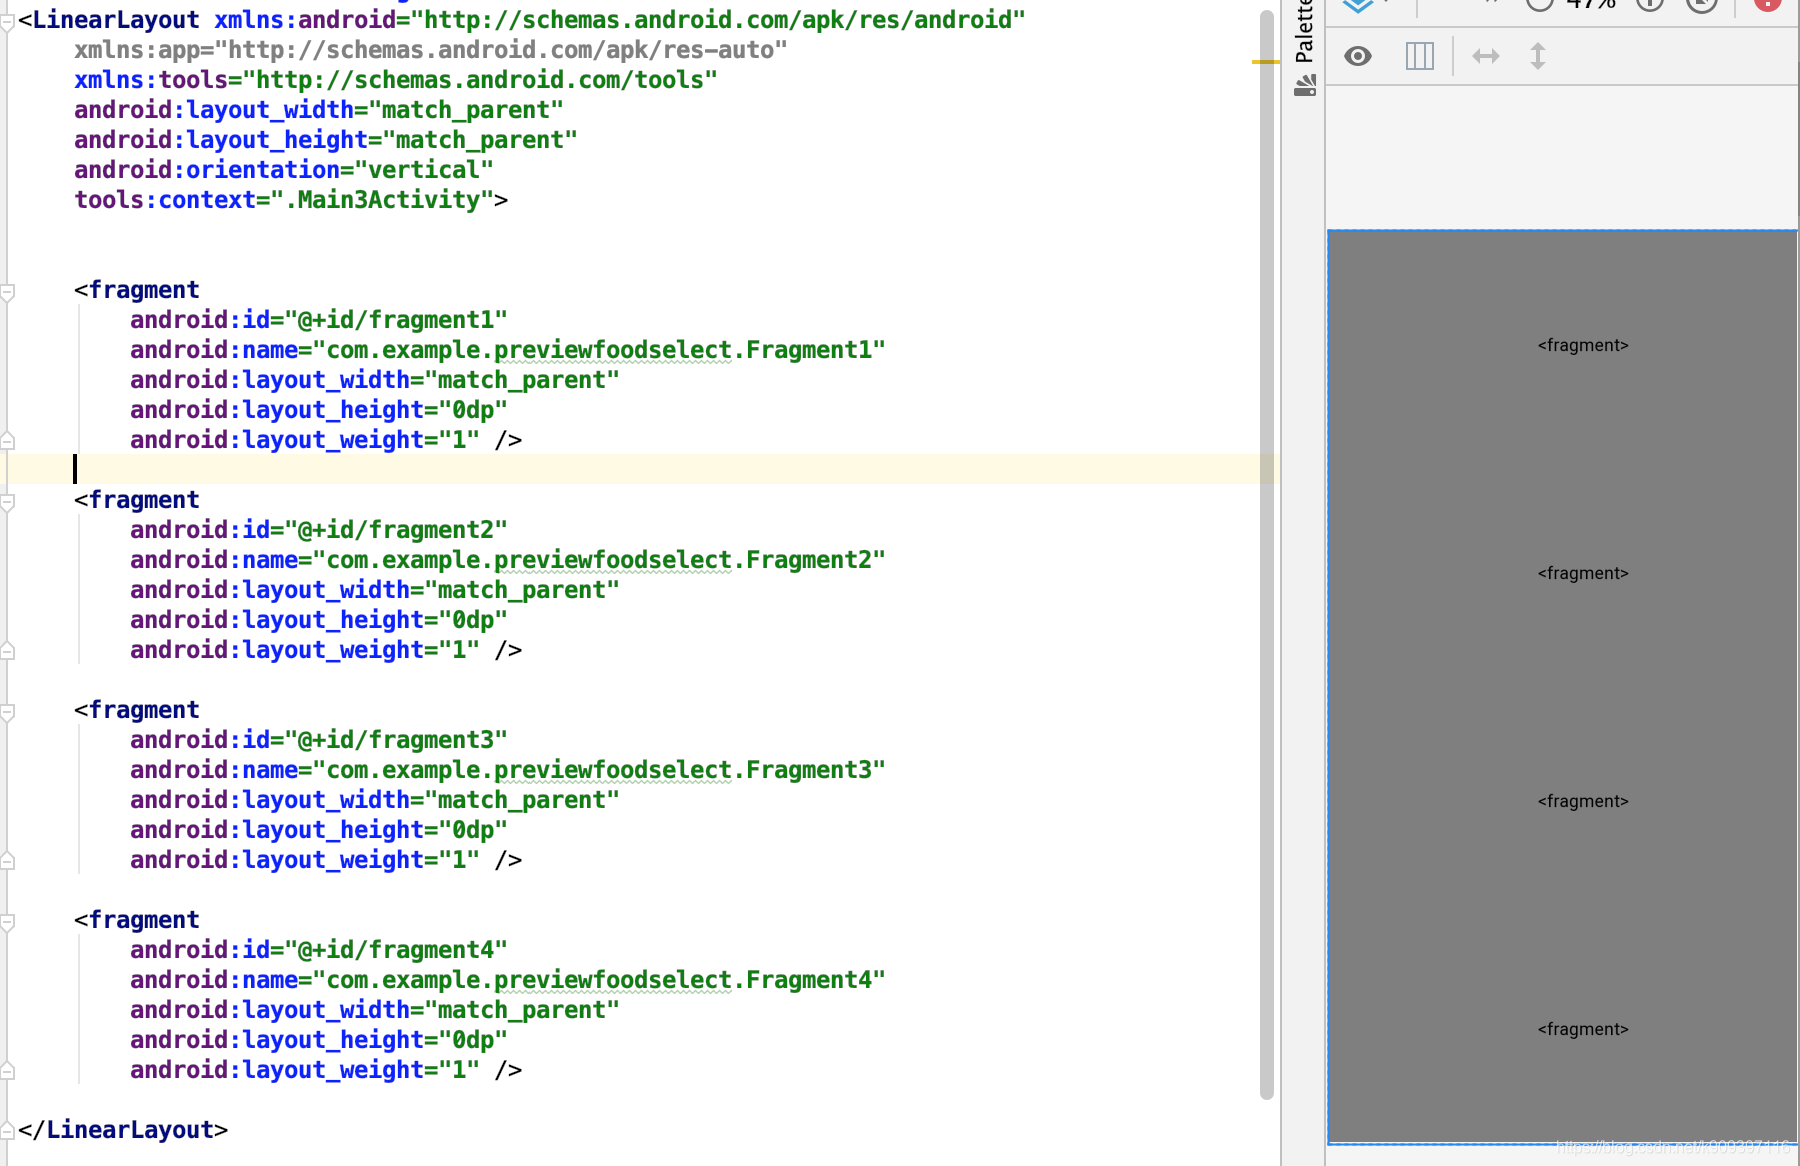Click the columns distribute-weight icon
1800x1166 pixels.
[1419, 56]
